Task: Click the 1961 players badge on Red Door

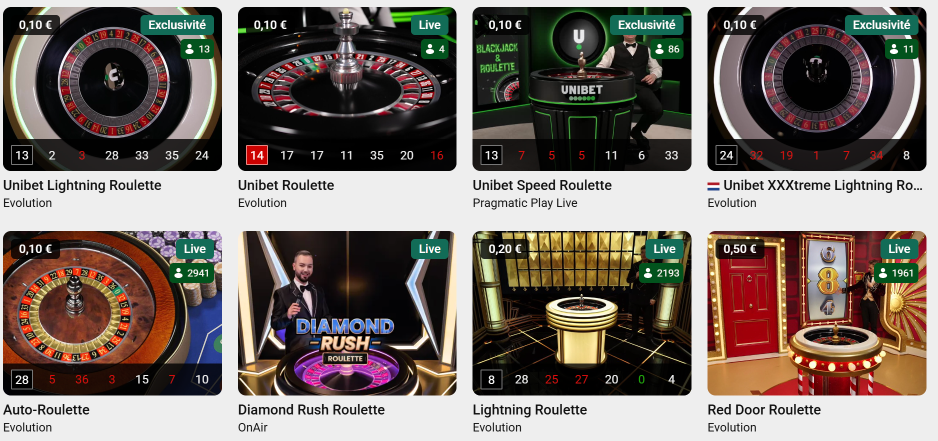Action: [896, 273]
